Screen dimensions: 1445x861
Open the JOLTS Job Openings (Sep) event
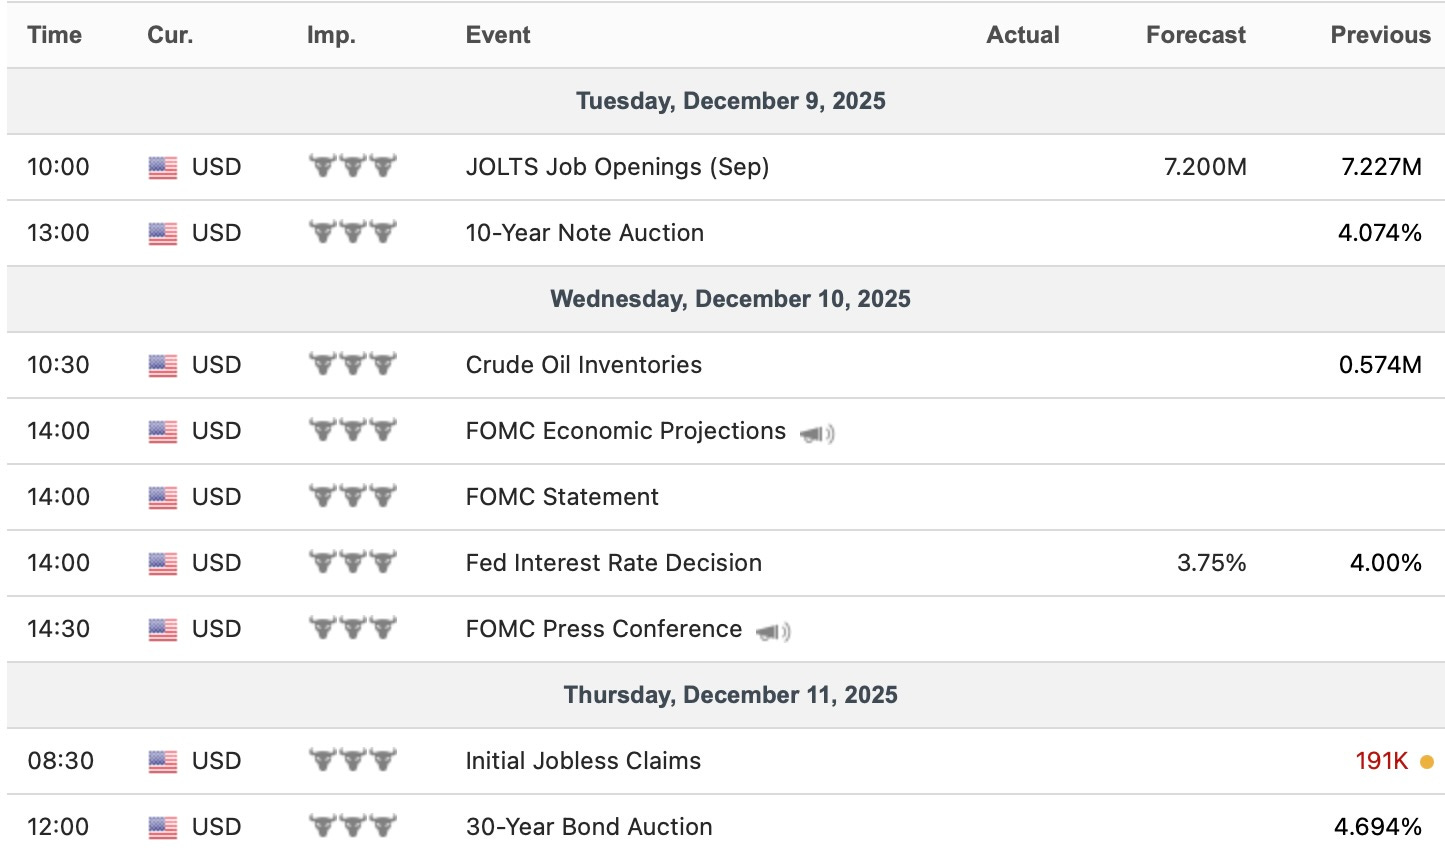coord(617,167)
